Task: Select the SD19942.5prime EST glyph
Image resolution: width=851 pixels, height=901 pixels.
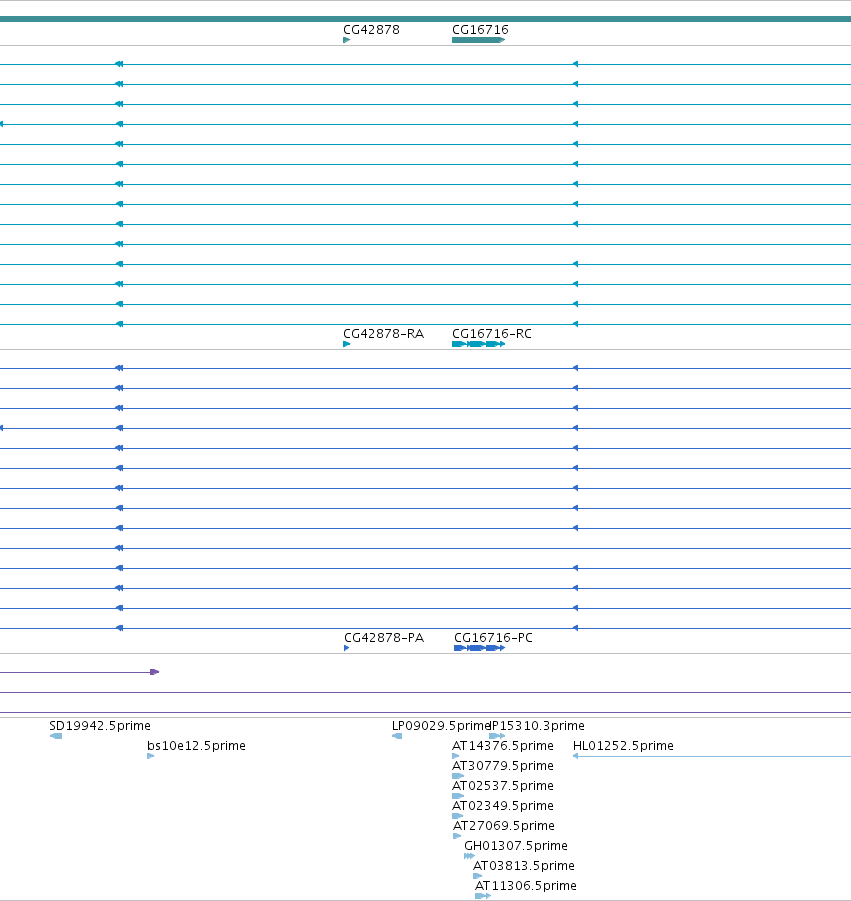Action: (56, 736)
